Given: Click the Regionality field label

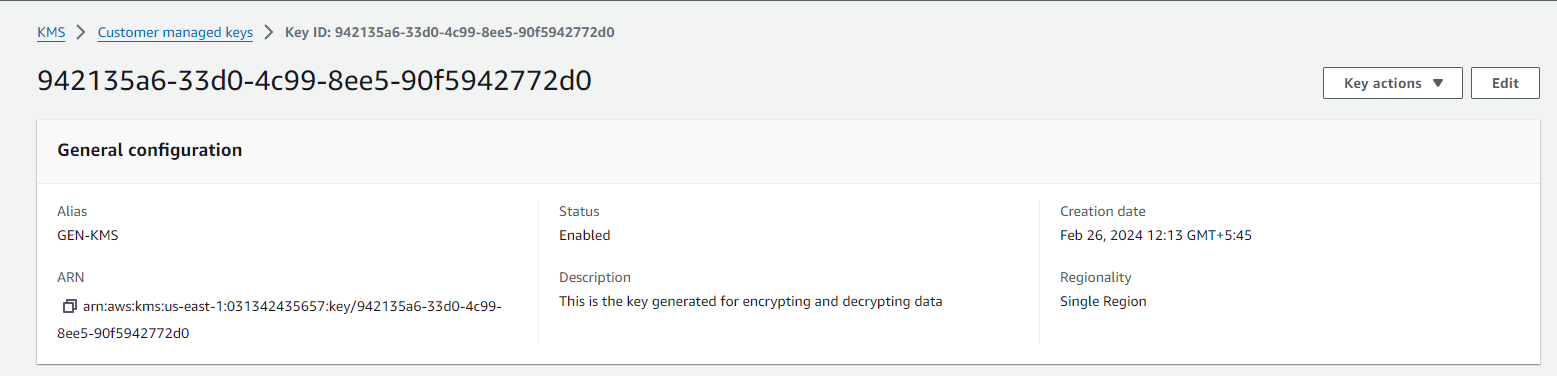Looking at the screenshot, I should coord(1096,277).
